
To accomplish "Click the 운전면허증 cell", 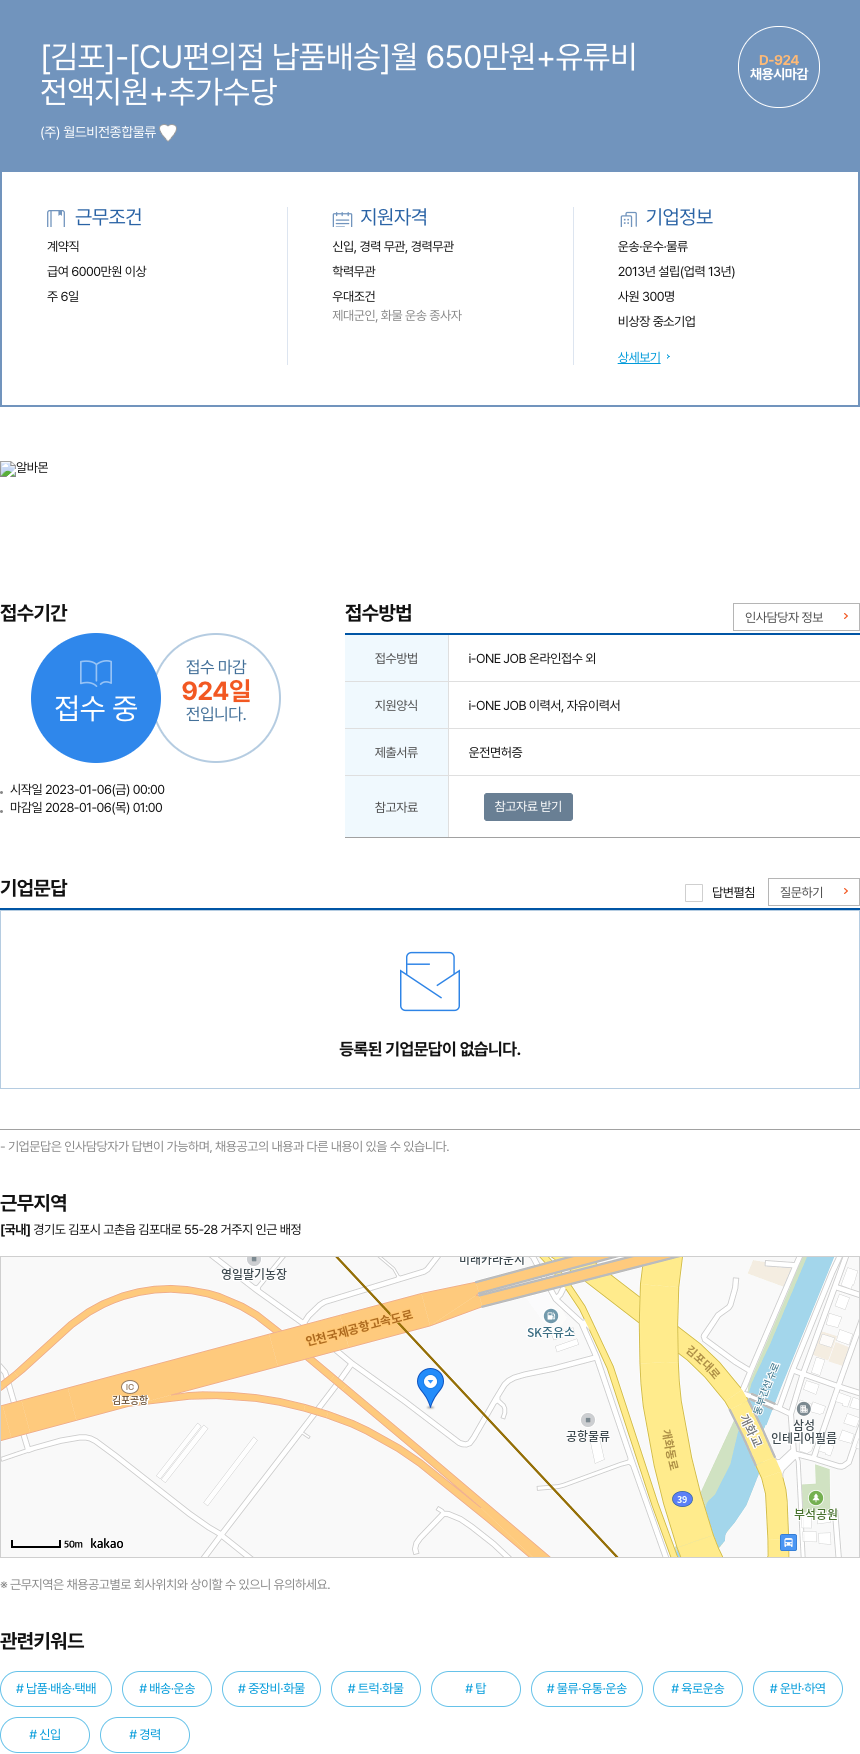I will 654,752.
